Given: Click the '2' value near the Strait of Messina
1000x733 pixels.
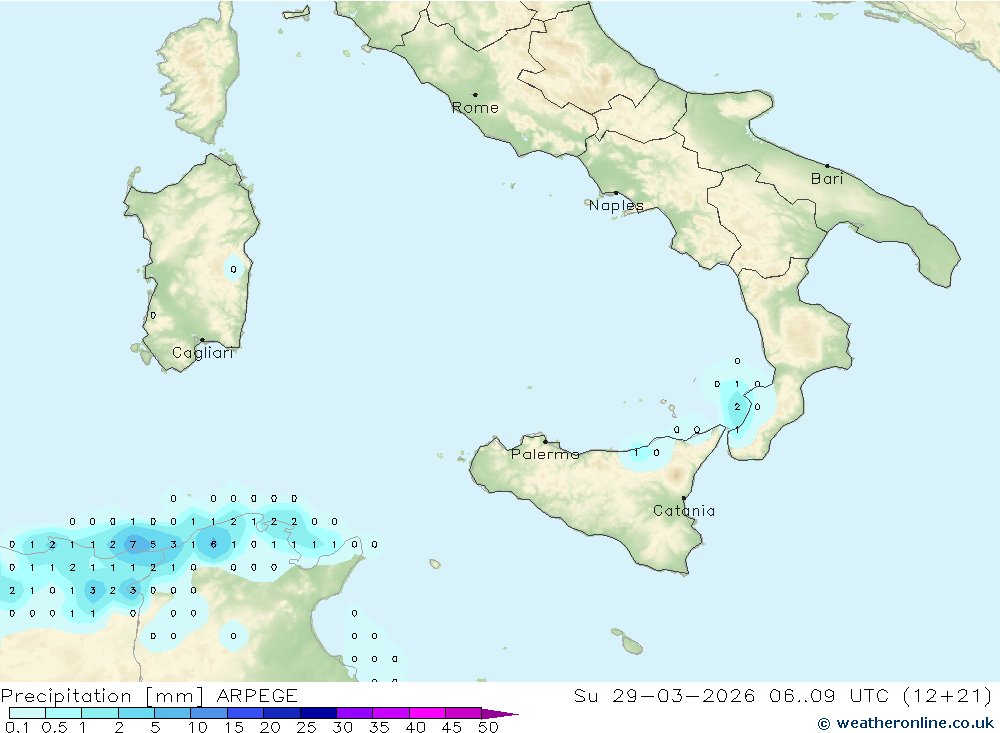Looking at the screenshot, I should point(737,407).
